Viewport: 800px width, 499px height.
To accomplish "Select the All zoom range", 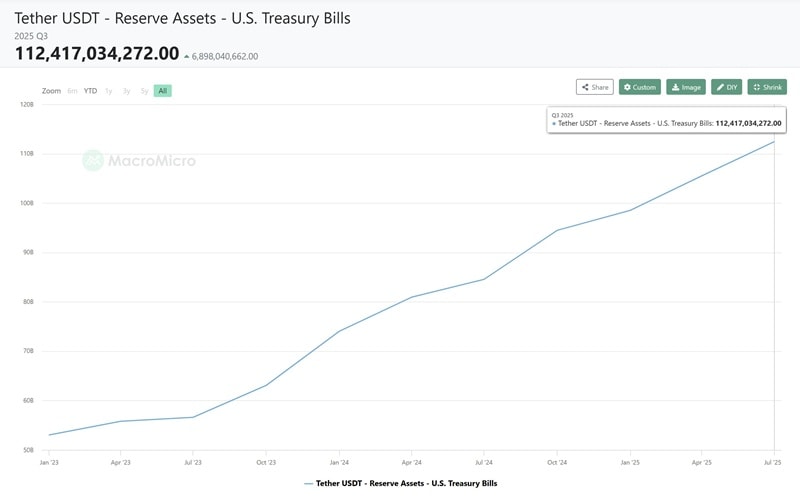I will pyautogui.click(x=162, y=91).
